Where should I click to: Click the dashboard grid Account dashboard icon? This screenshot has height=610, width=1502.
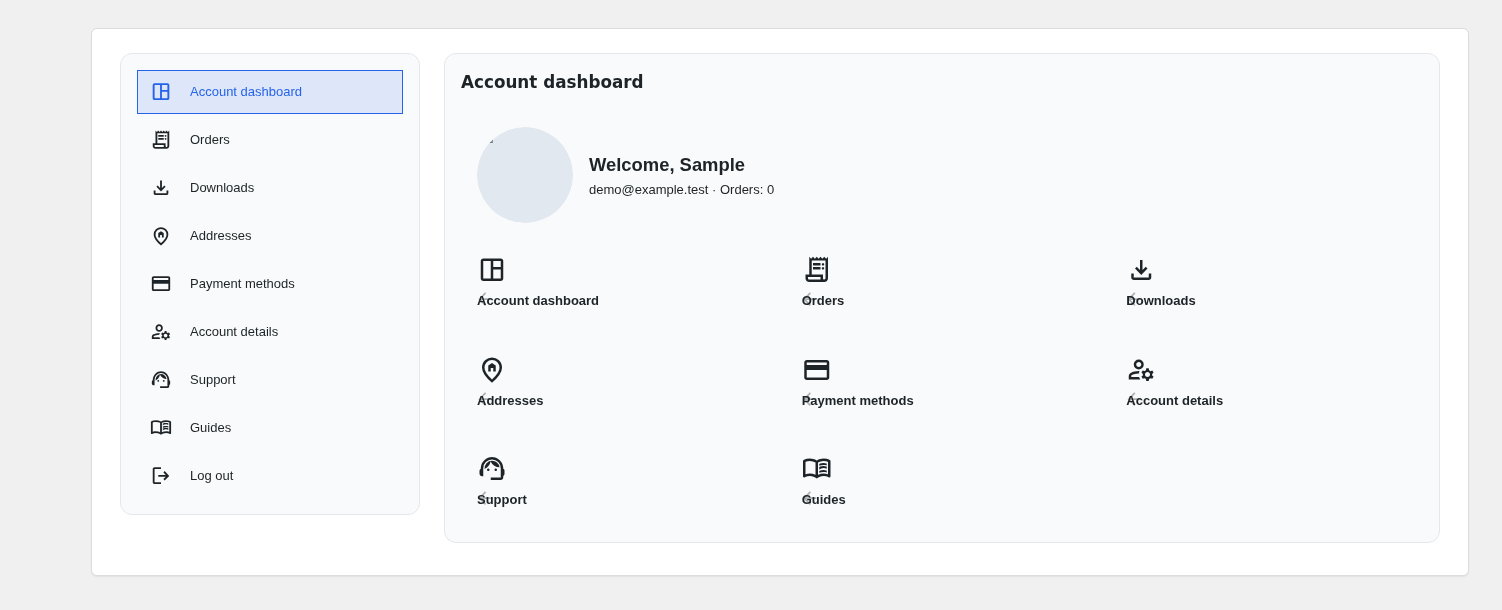[492, 270]
